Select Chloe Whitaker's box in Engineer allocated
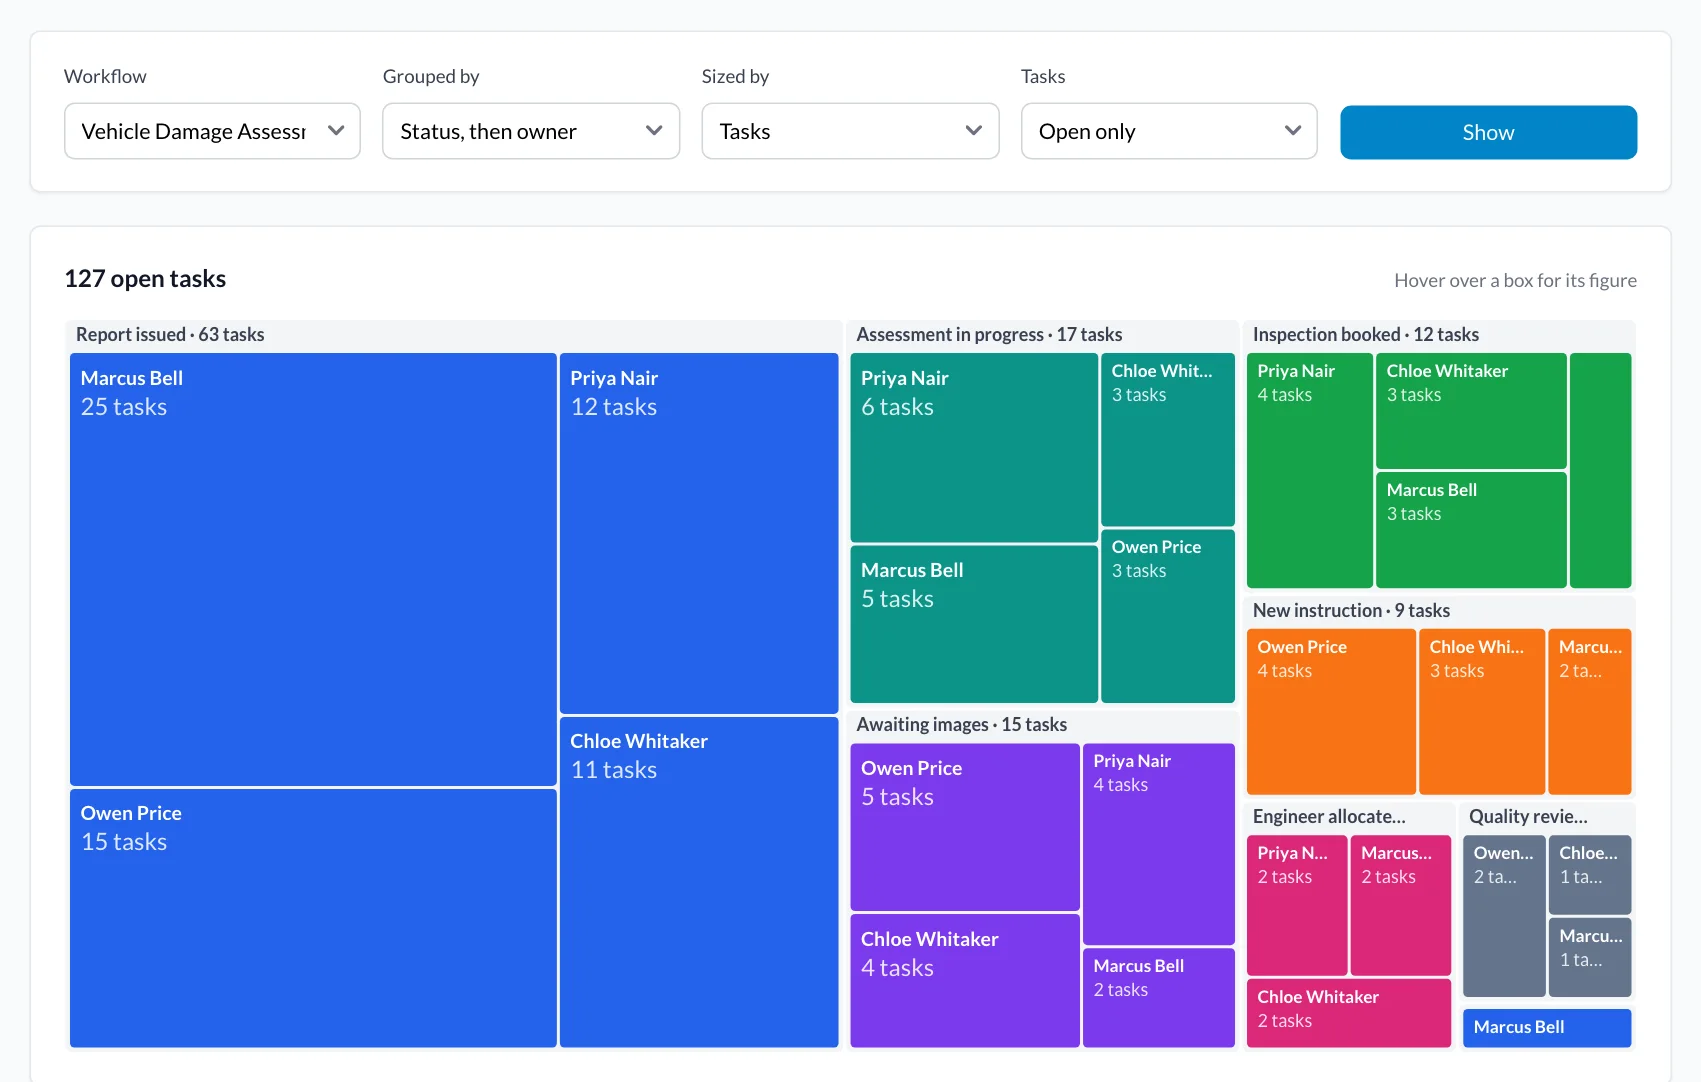 (x=1349, y=1013)
